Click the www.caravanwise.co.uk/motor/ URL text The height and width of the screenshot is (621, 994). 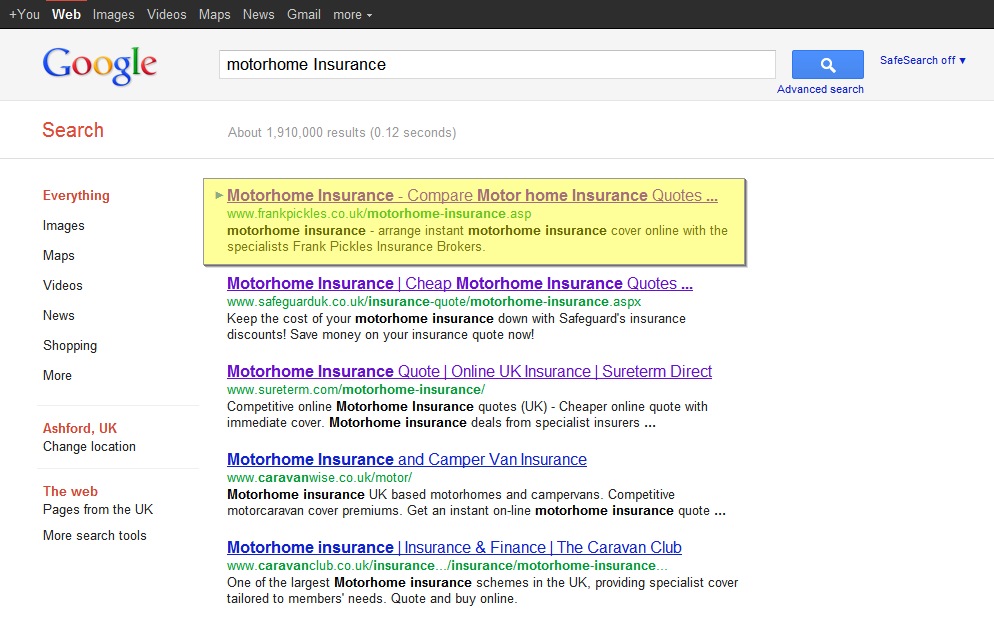click(320, 477)
